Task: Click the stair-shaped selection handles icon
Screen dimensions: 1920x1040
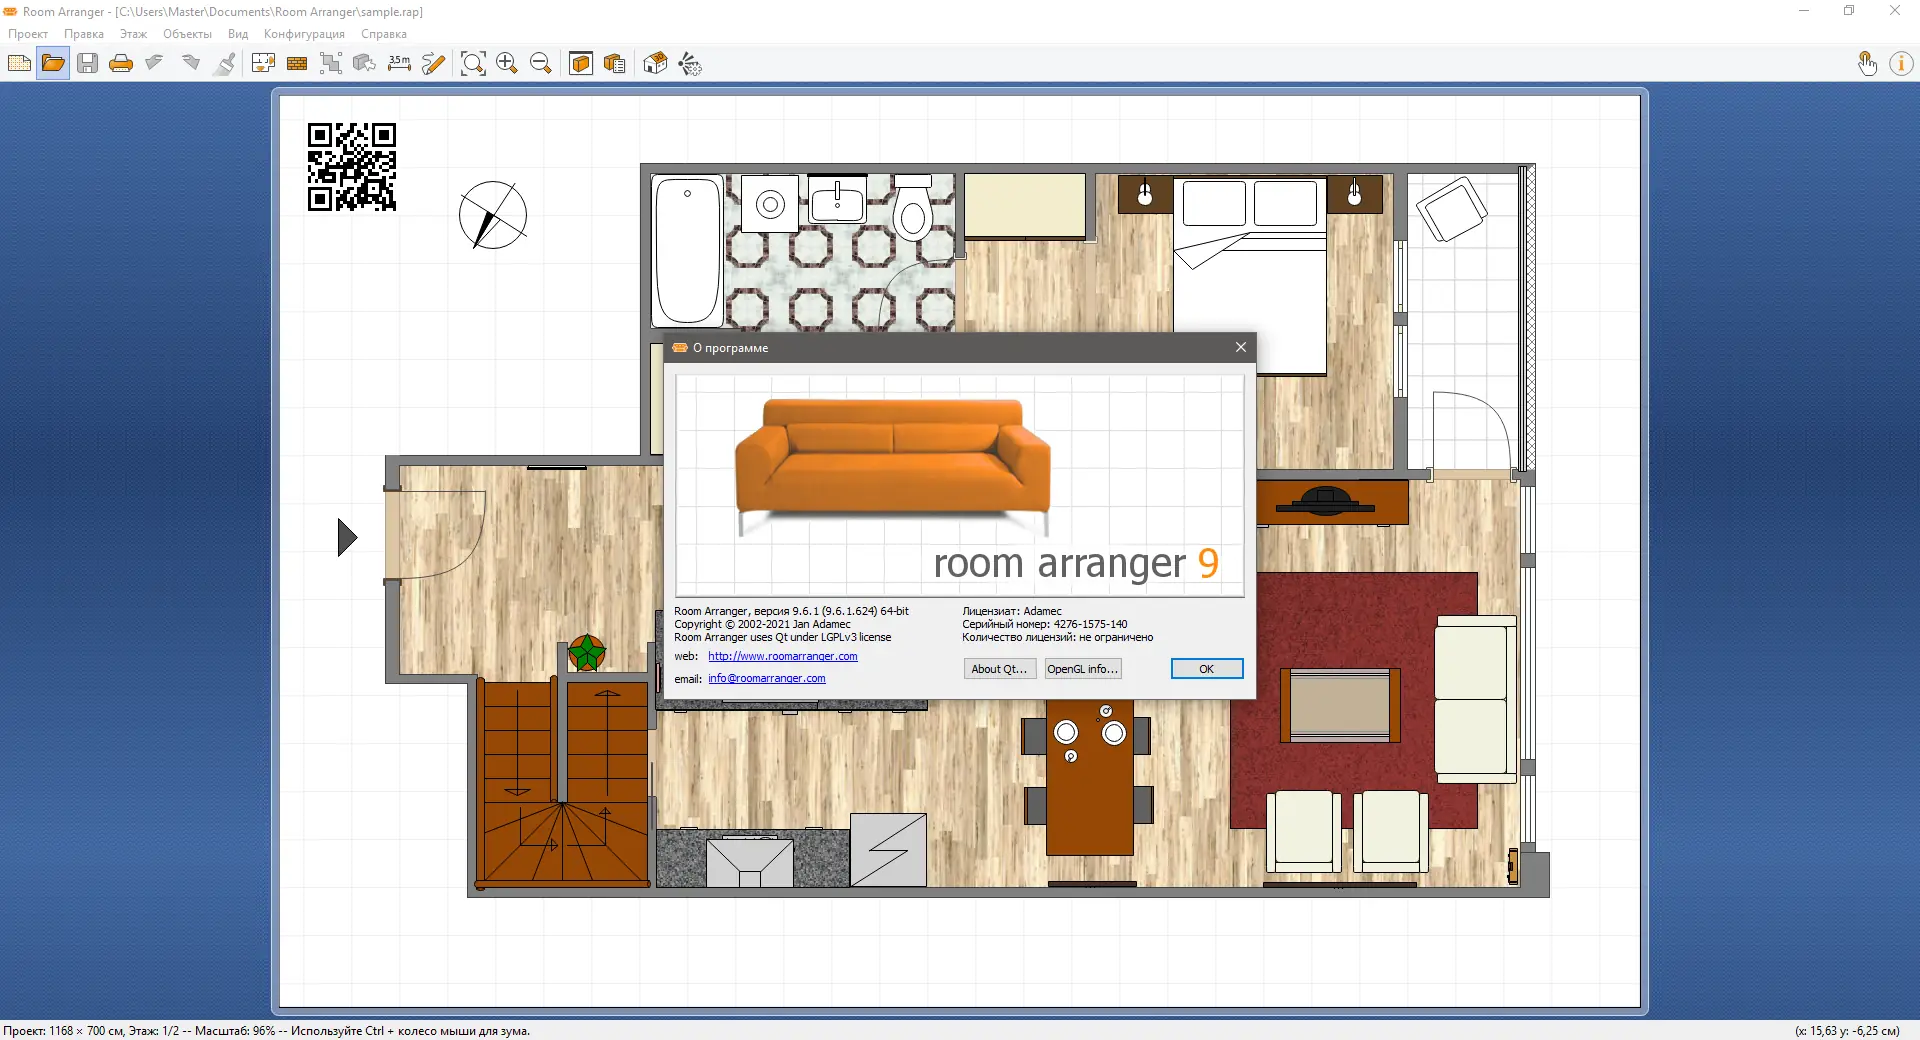Action: coord(331,64)
